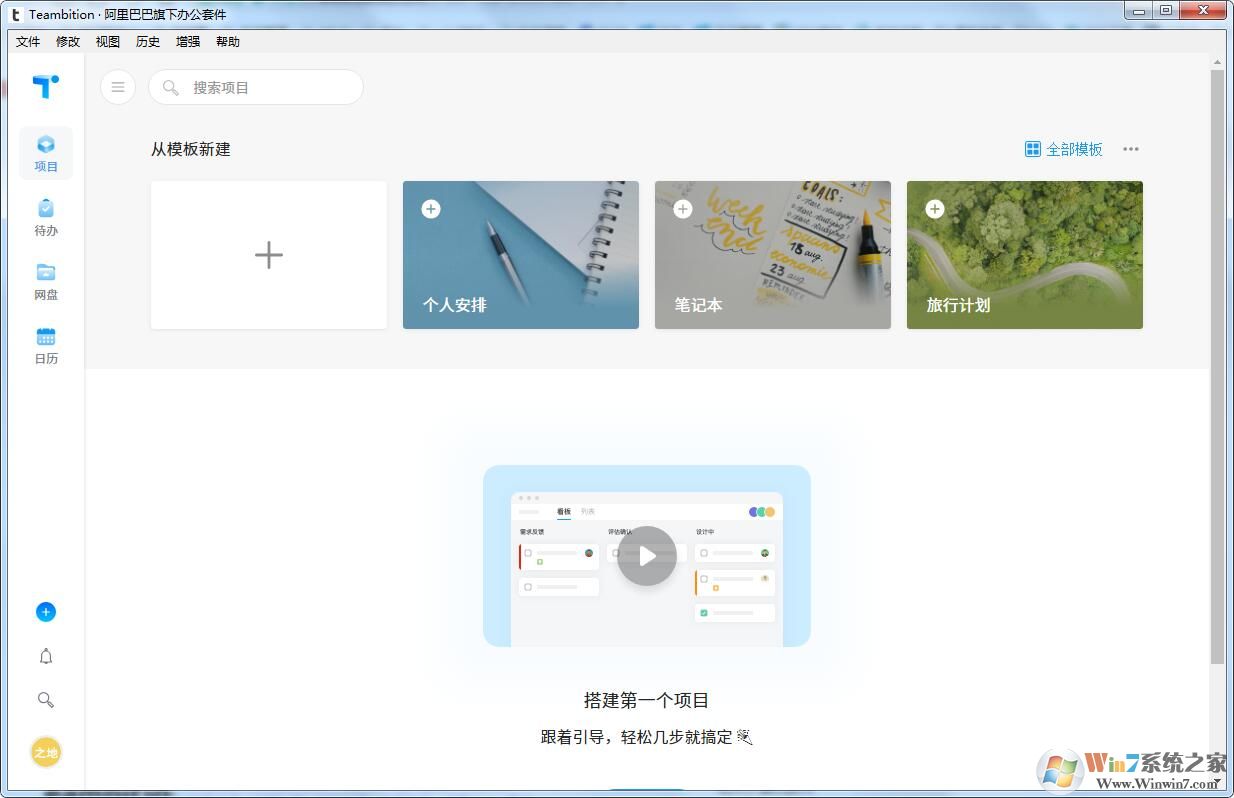Open 全部模板 to view all templates
The image size is (1234, 798).
(x=1064, y=149)
